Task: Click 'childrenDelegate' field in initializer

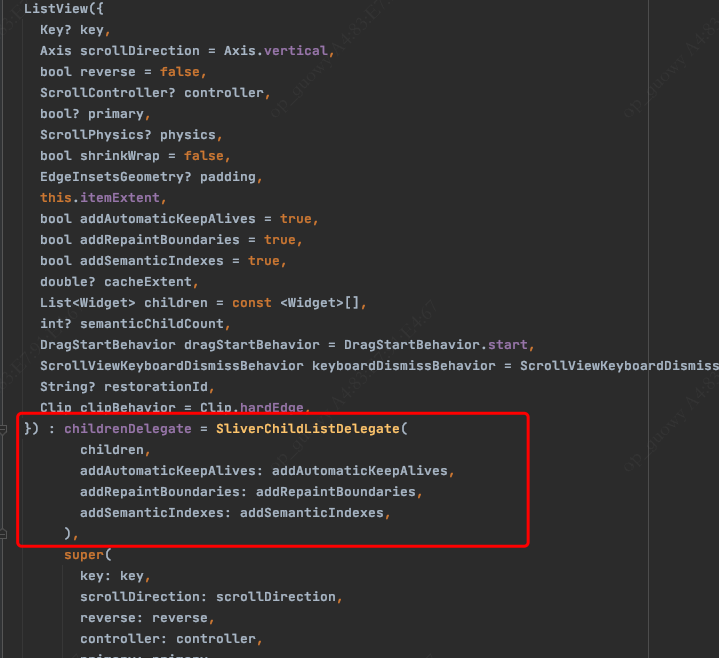Action: click(x=128, y=429)
